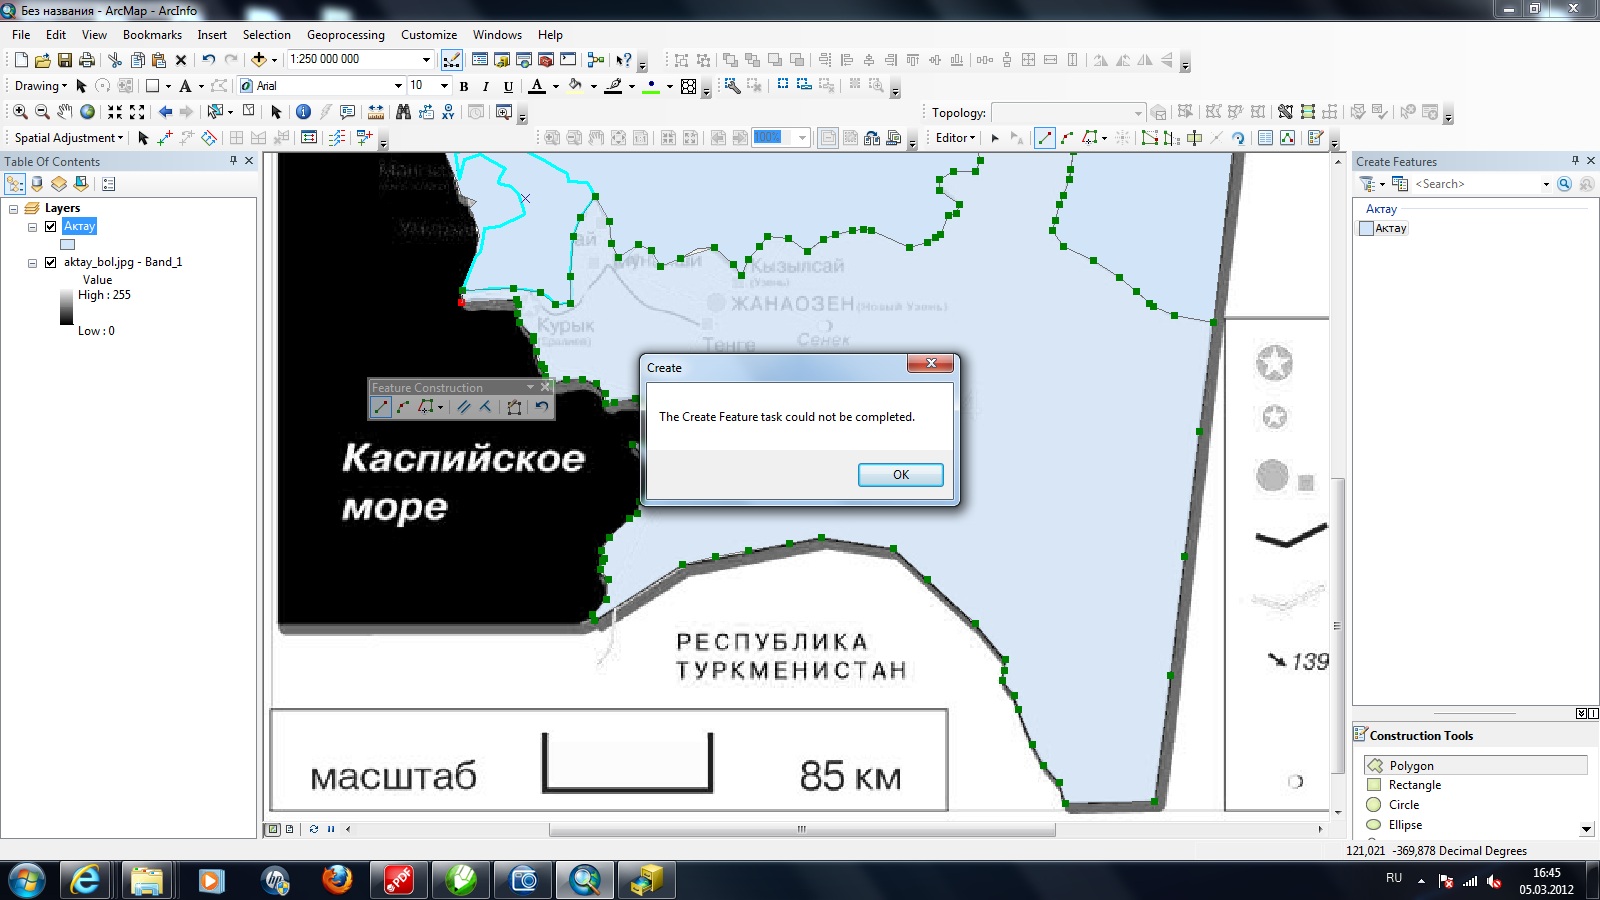Expand the Editor dropdown menu
This screenshot has height=900, width=1600.
(x=955, y=138)
